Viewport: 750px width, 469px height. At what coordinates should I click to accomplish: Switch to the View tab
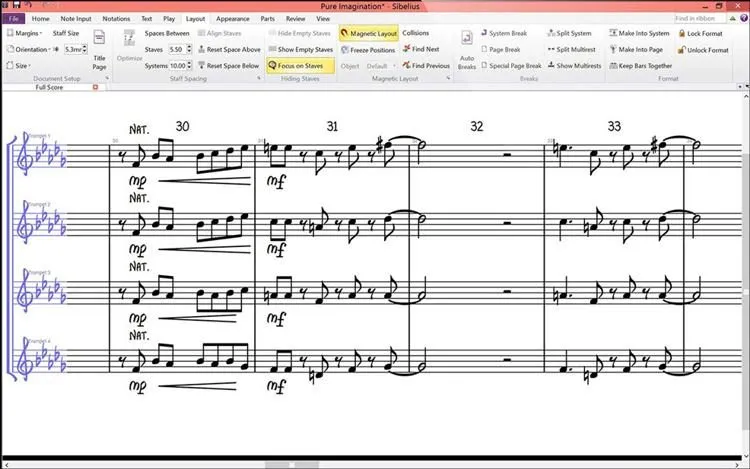tap(323, 19)
